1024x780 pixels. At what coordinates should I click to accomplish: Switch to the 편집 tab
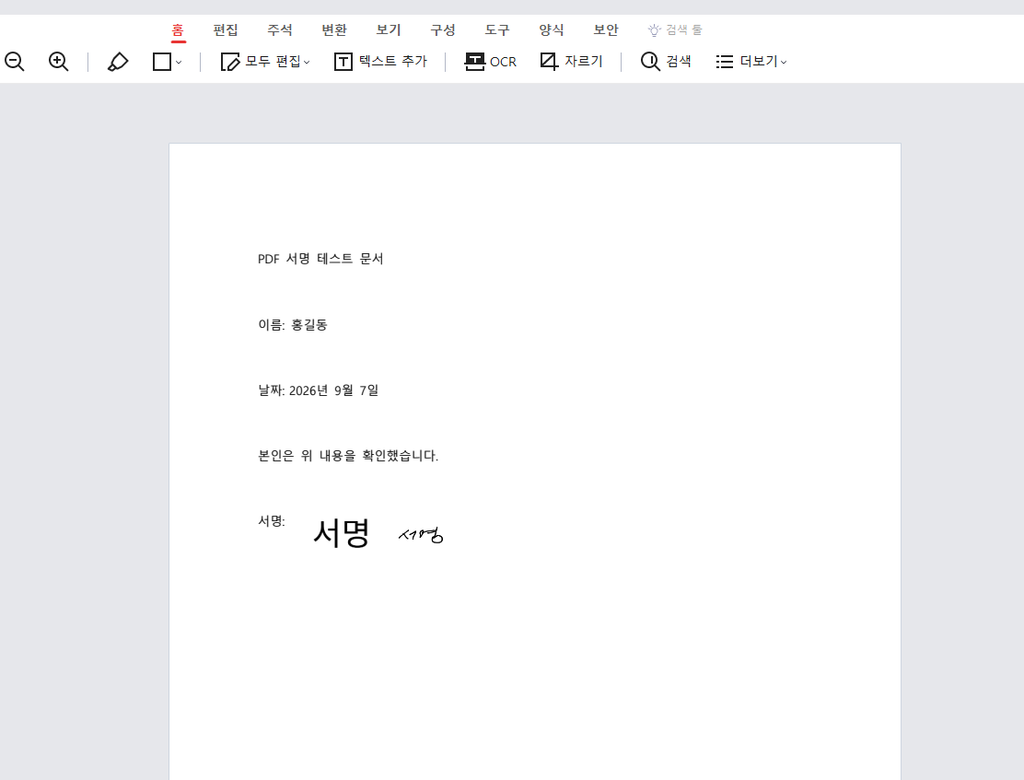tap(225, 30)
